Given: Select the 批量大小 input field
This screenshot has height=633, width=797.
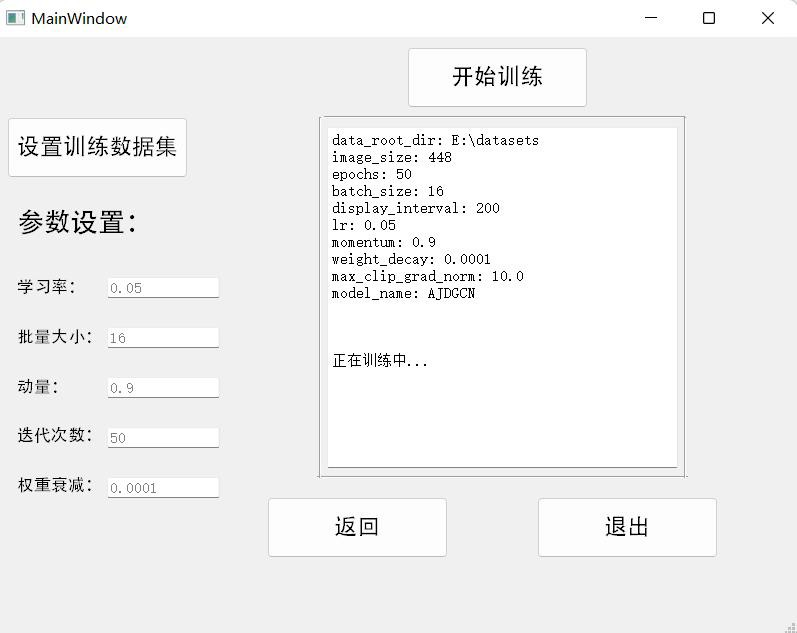Looking at the screenshot, I should pyautogui.click(x=163, y=338).
